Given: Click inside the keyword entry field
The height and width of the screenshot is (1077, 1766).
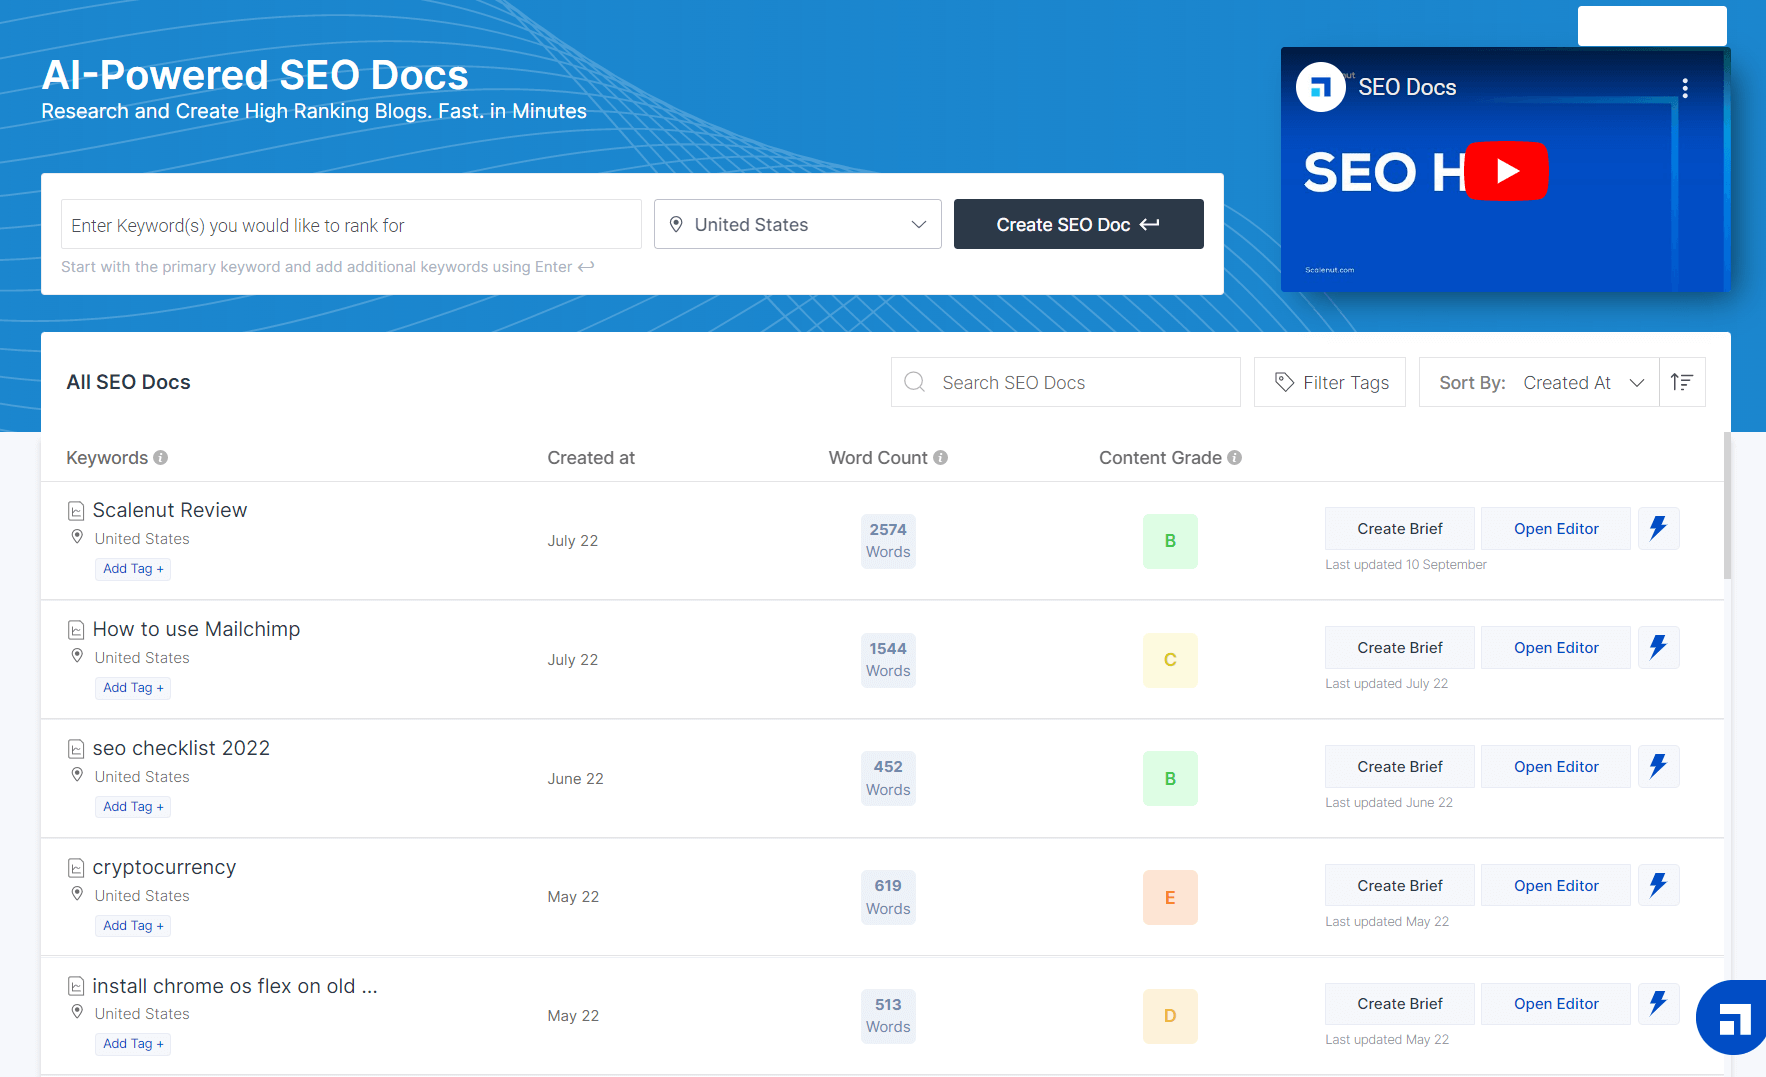Looking at the screenshot, I should coord(350,224).
